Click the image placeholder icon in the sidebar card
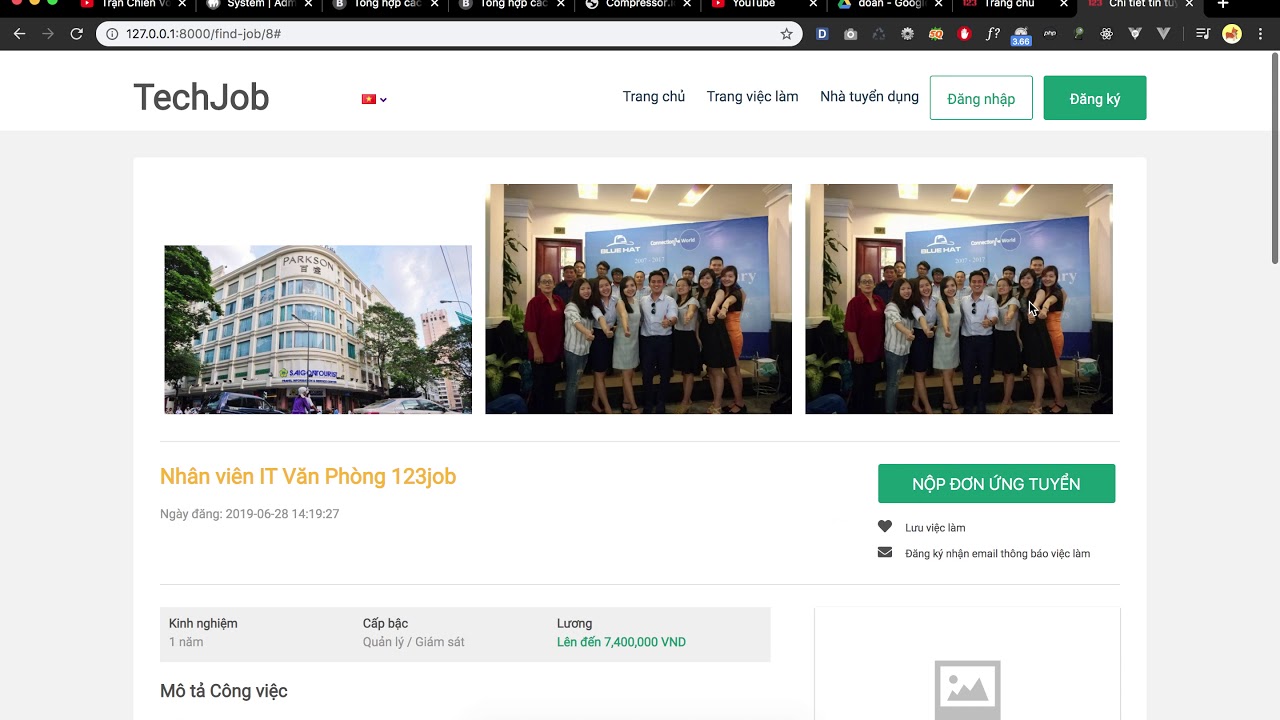 point(967,689)
